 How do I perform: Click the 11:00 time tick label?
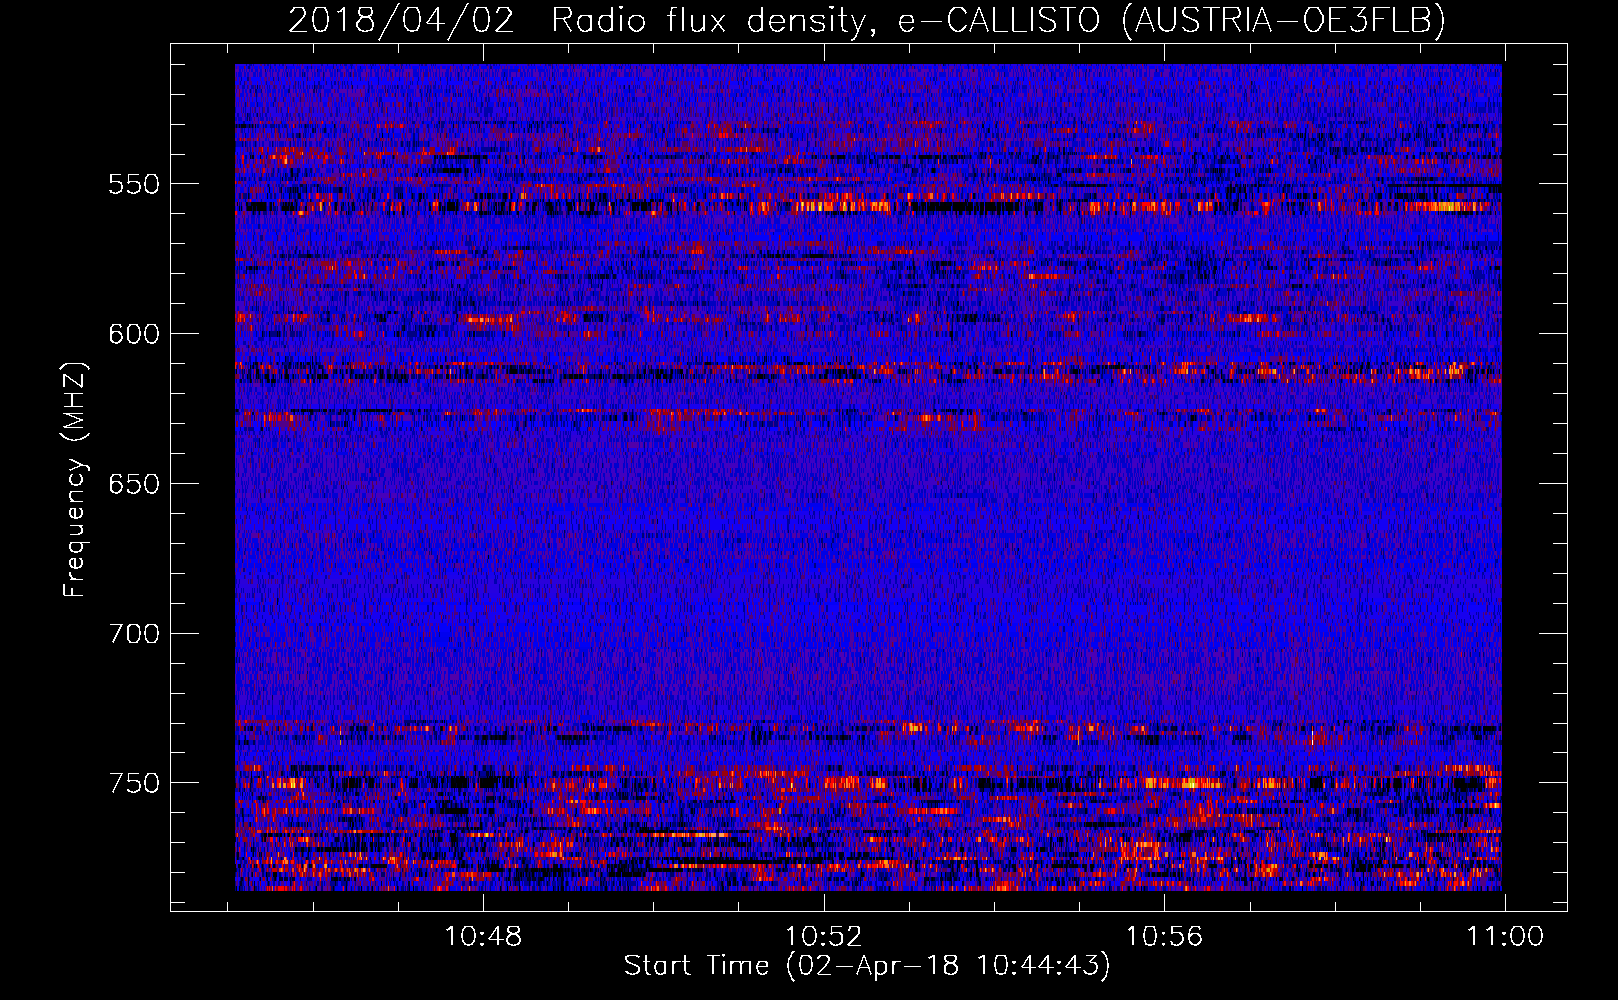1505,937
